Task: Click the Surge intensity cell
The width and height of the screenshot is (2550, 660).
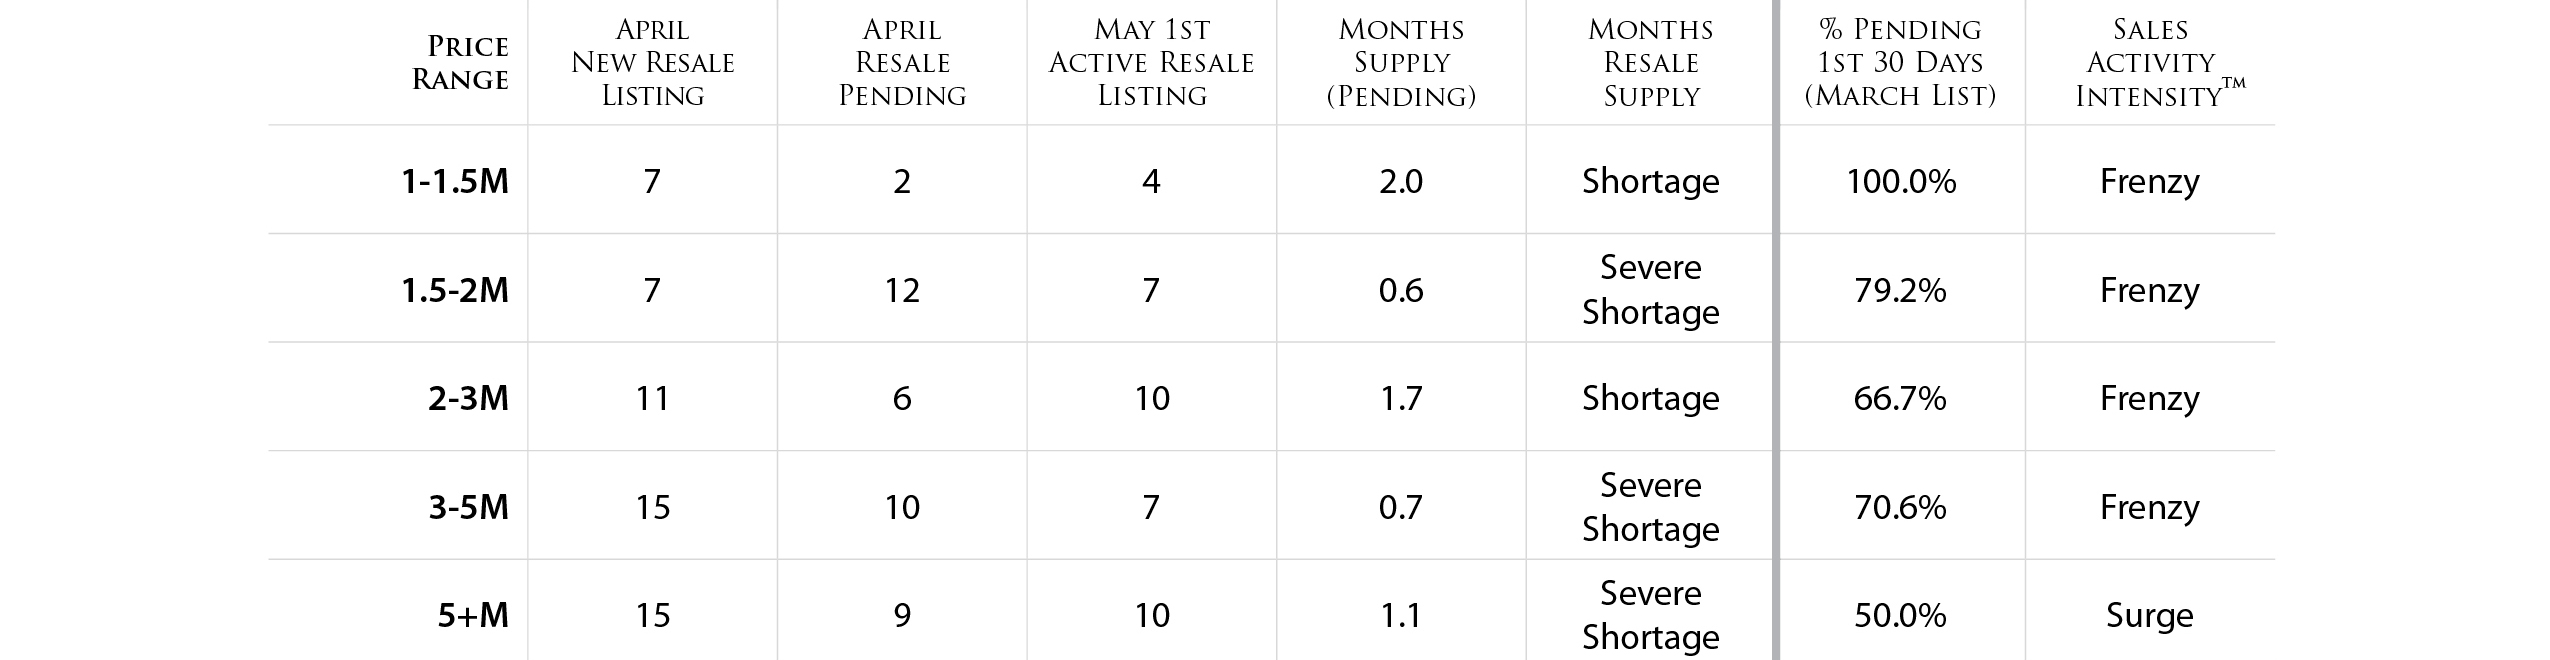Action: 2150,615
